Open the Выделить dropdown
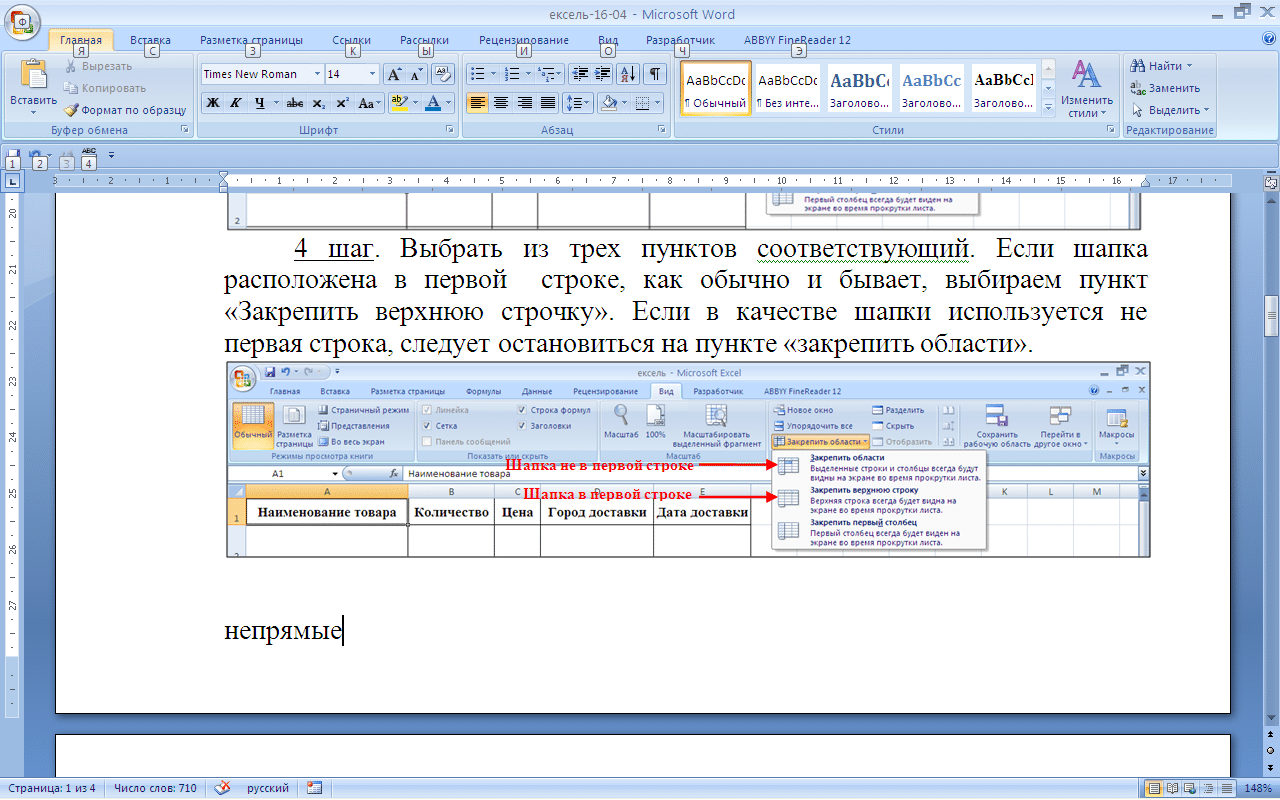 1170,110
